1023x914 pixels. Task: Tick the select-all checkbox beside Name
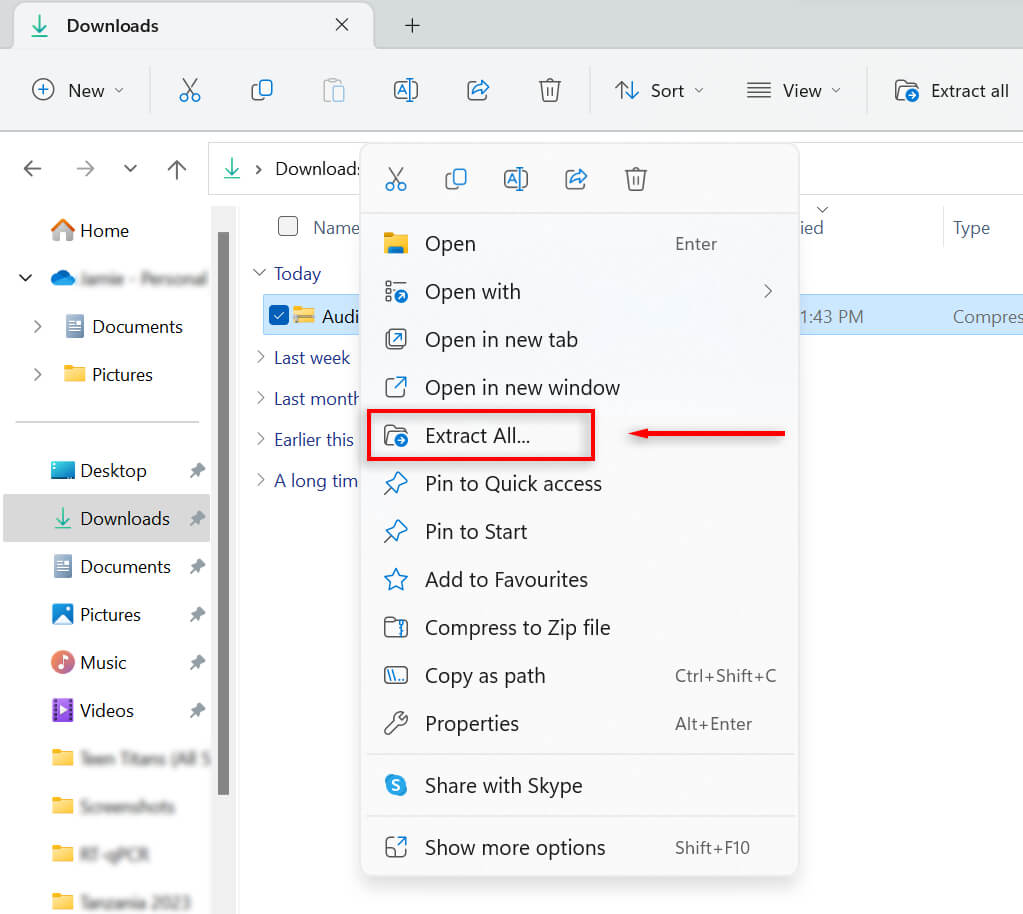click(x=288, y=226)
